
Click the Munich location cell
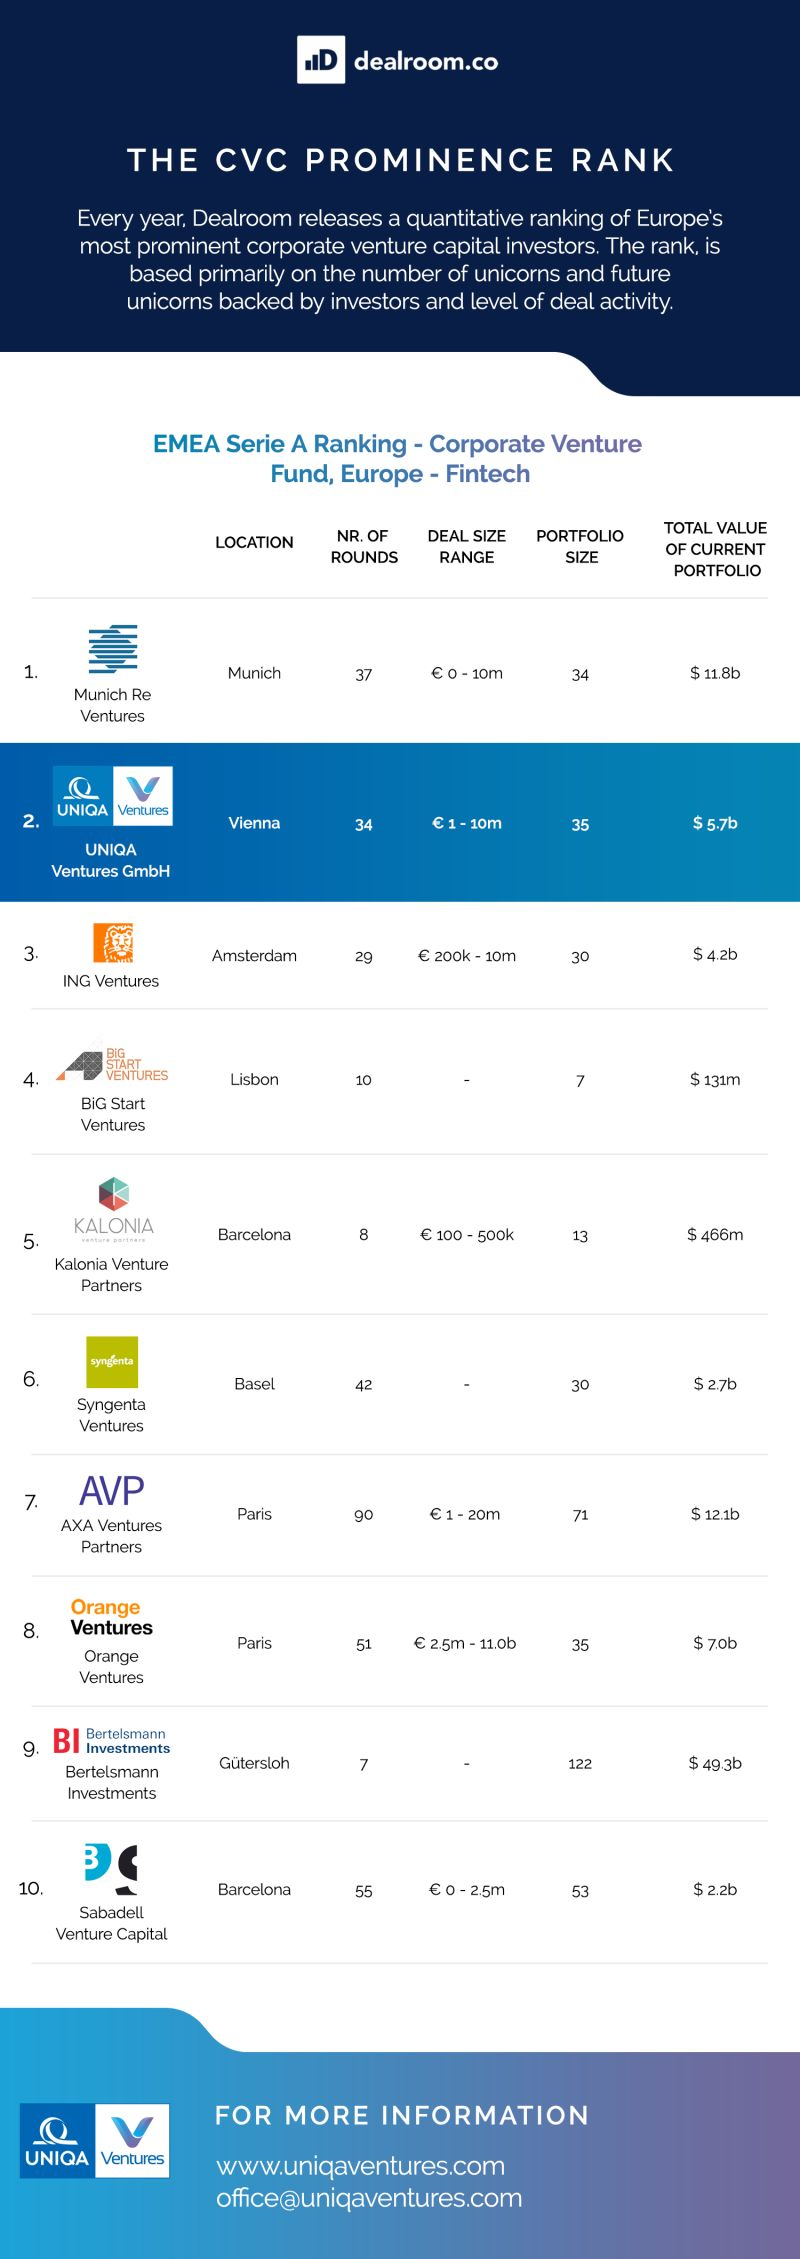pyautogui.click(x=254, y=673)
